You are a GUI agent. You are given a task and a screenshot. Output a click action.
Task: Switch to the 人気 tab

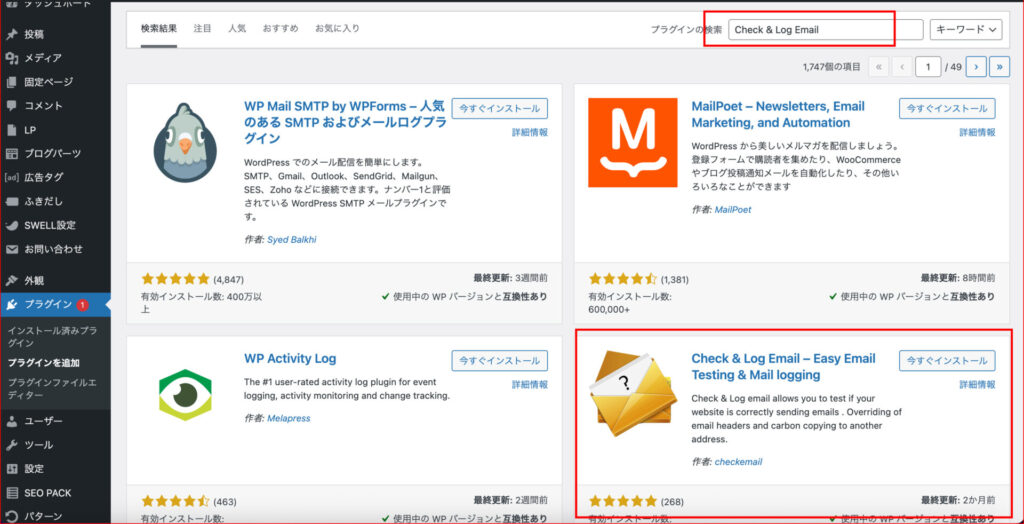pyautogui.click(x=237, y=29)
